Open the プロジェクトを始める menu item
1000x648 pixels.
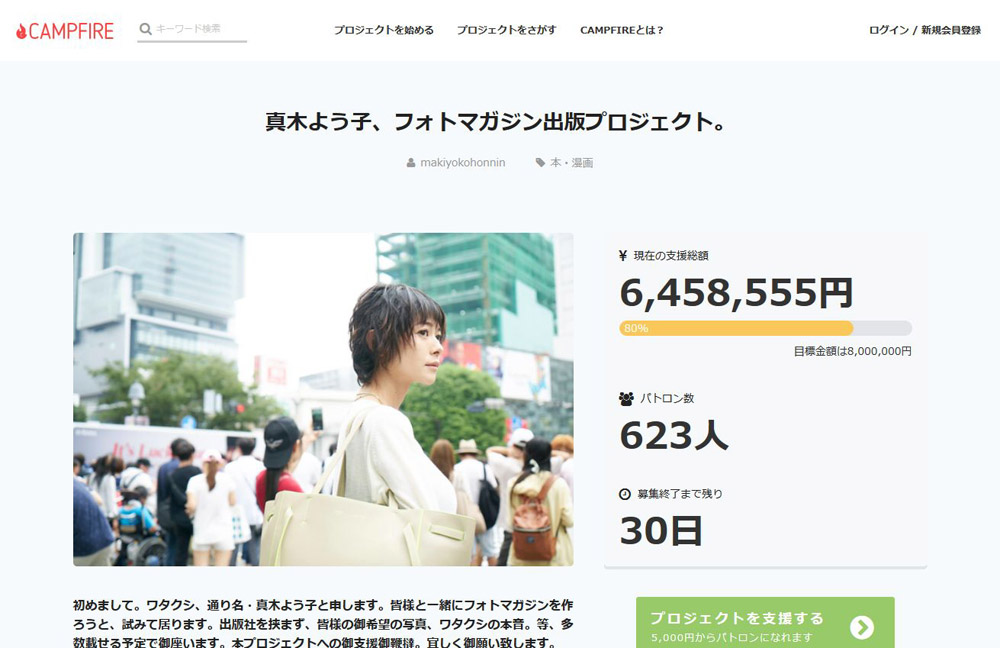click(x=384, y=30)
